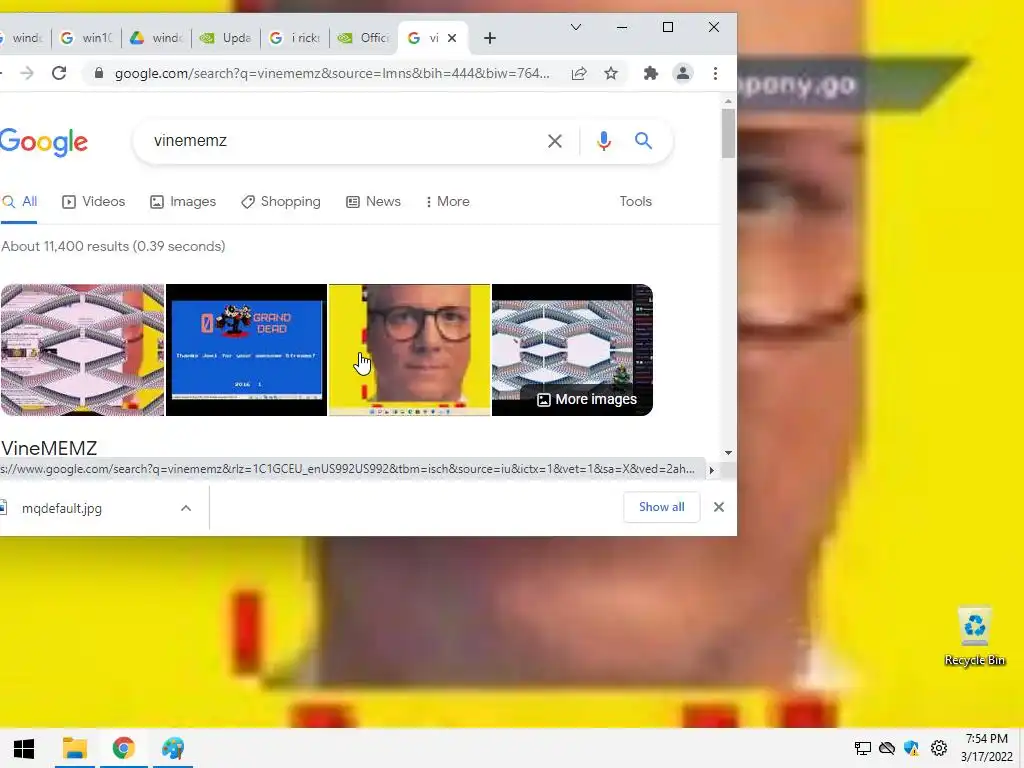
Task: Open a new tab with plus button
Action: 490,39
